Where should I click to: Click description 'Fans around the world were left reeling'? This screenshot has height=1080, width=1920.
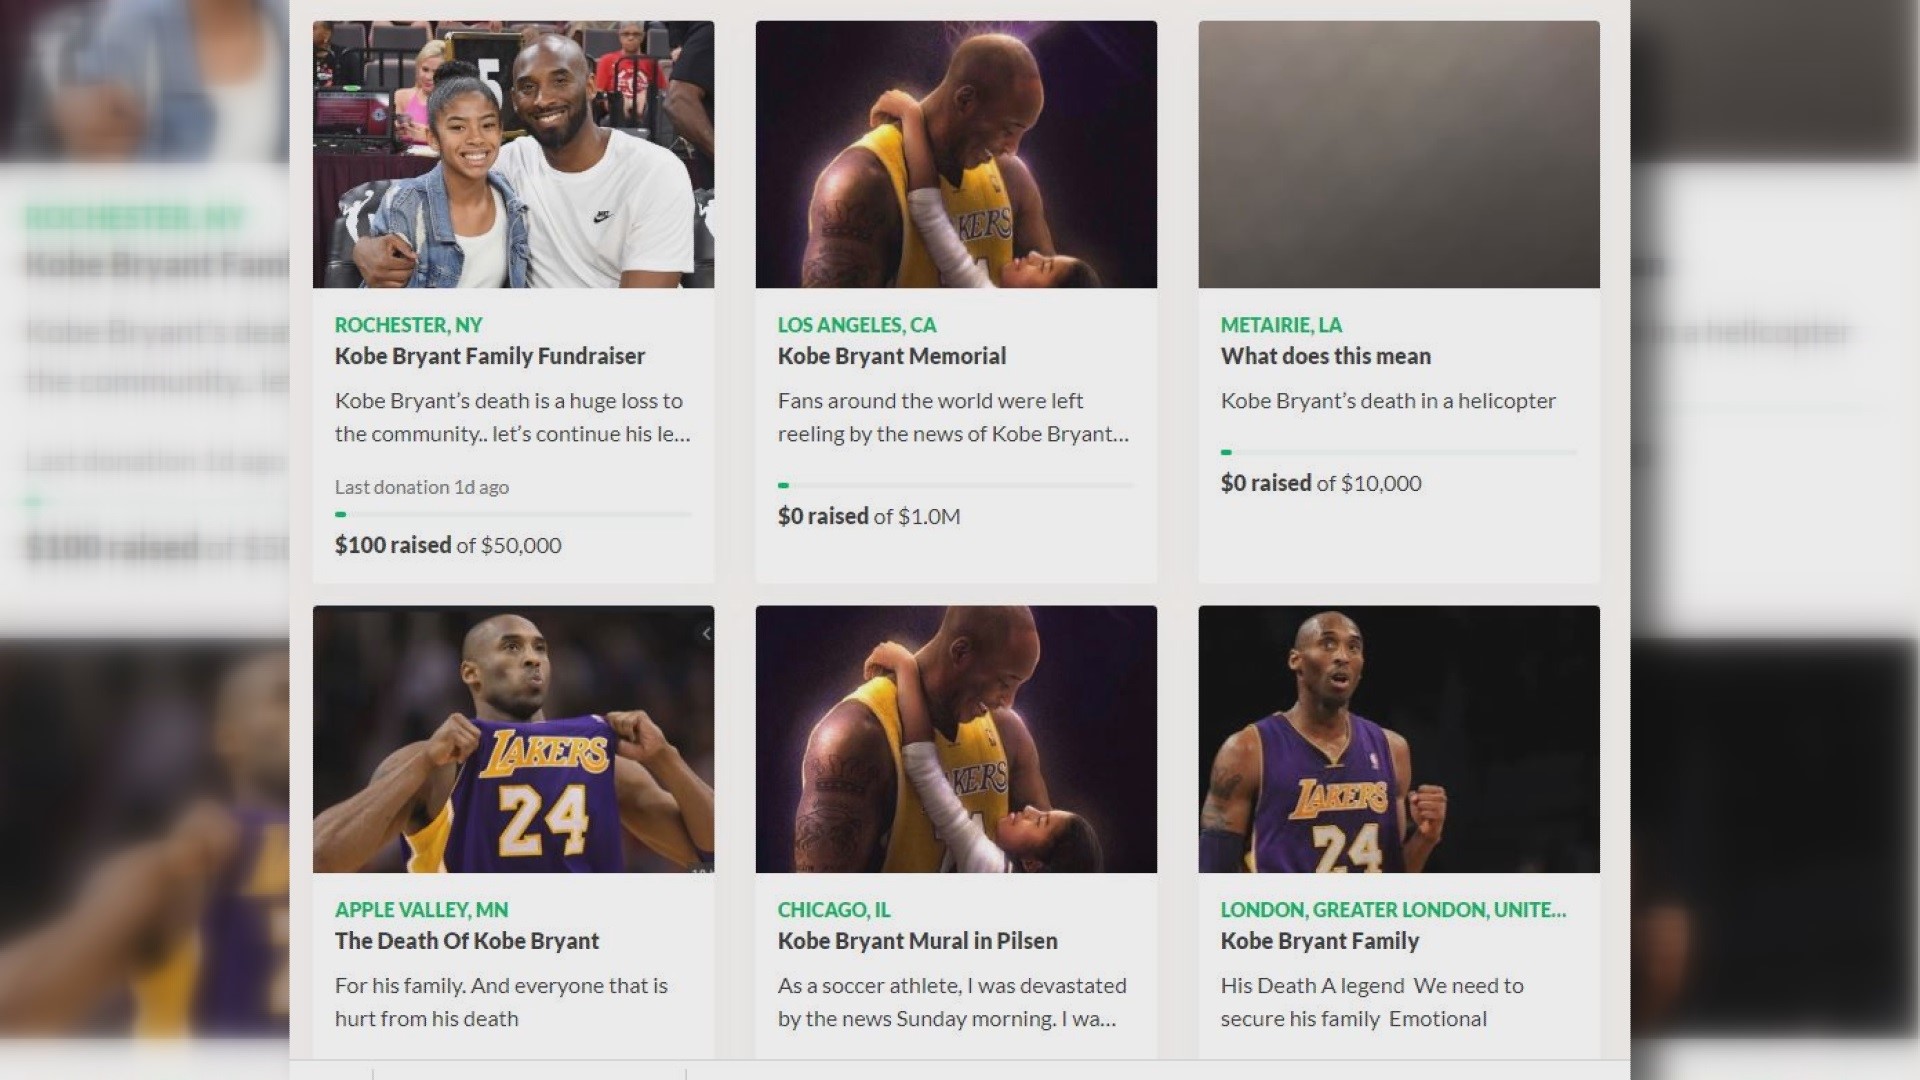point(954,417)
